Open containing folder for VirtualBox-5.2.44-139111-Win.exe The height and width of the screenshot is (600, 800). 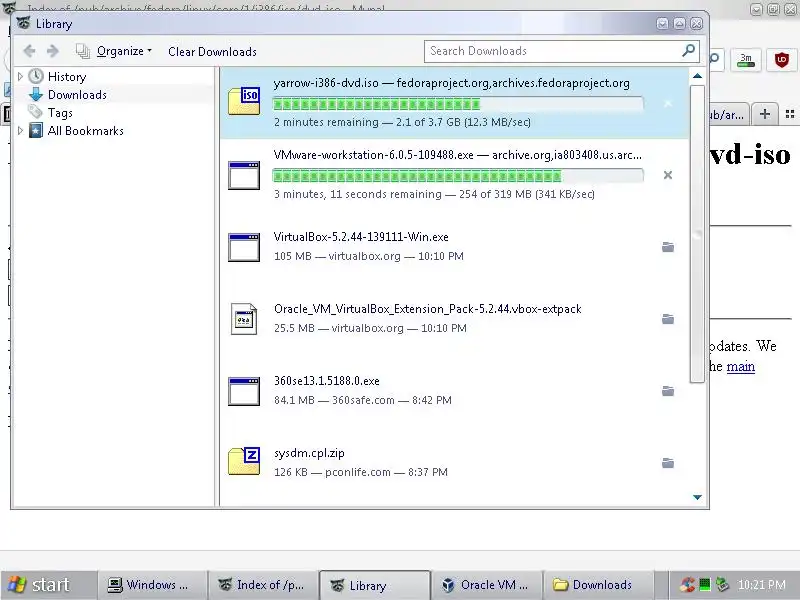tap(668, 247)
